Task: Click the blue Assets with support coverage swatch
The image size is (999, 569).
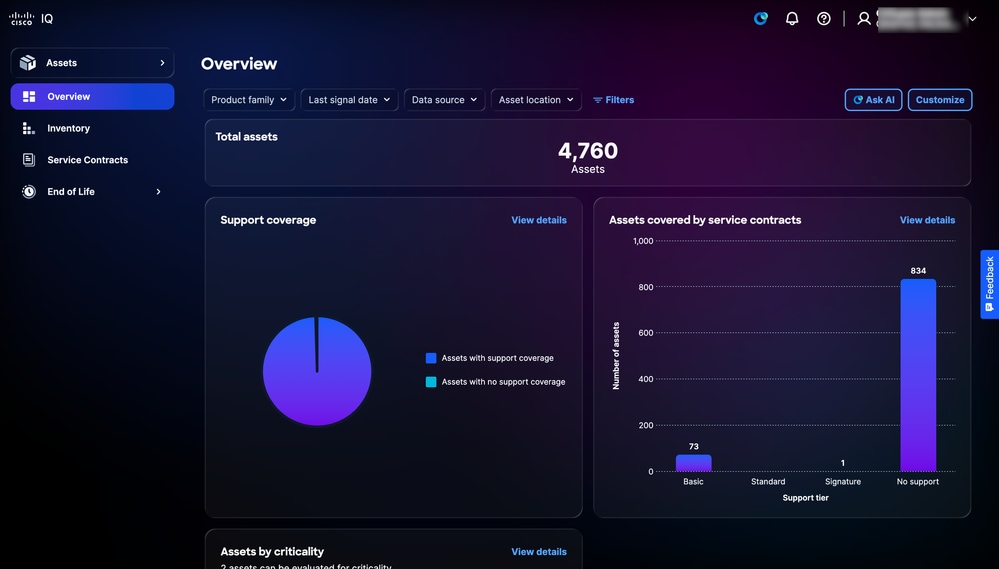Action: coord(431,358)
